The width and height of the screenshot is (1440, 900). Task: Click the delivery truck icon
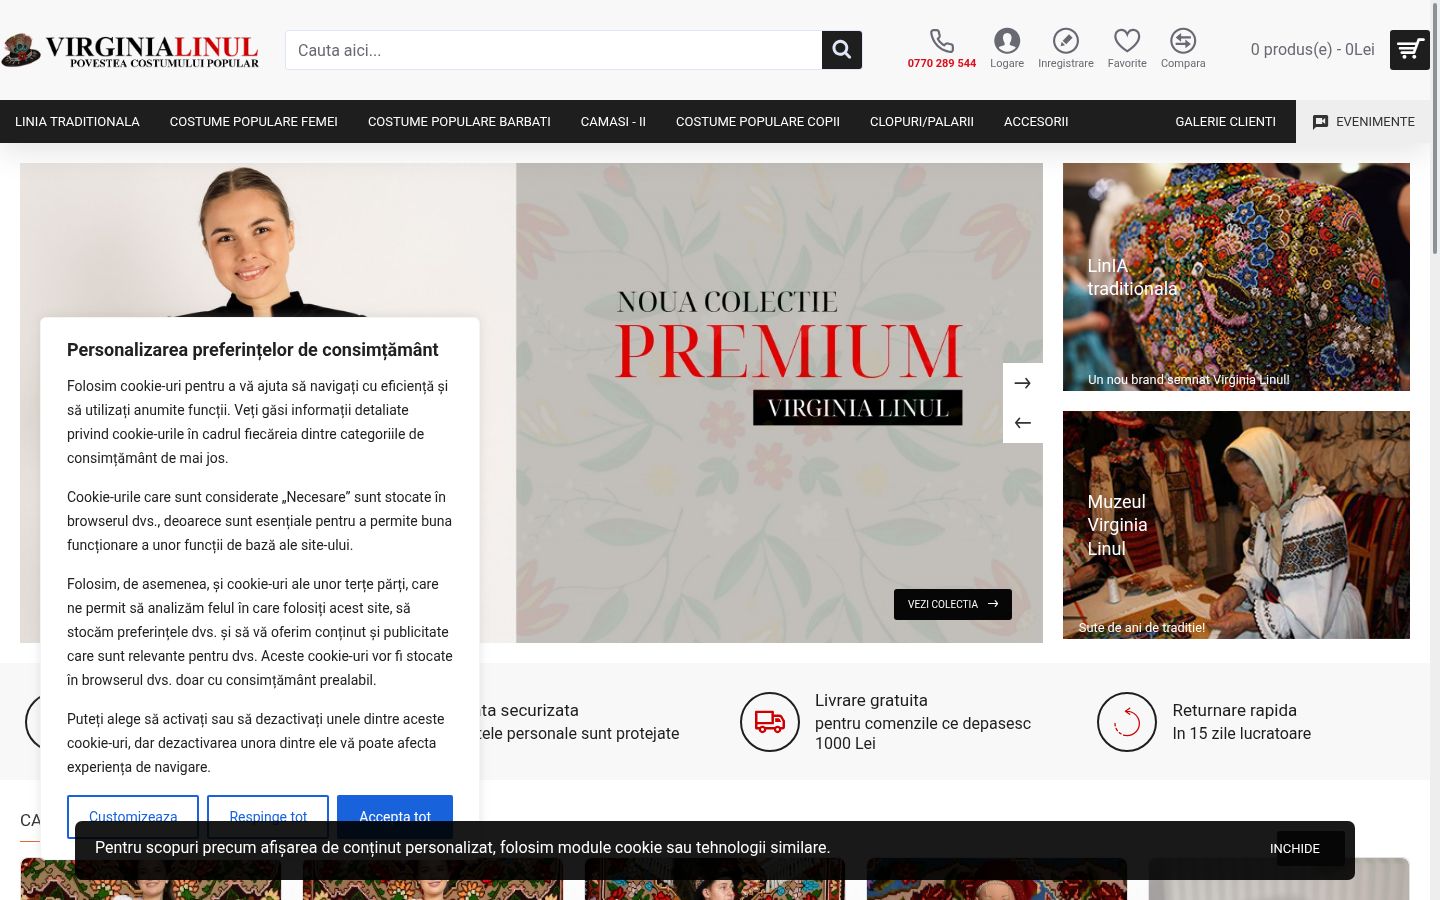(x=770, y=722)
